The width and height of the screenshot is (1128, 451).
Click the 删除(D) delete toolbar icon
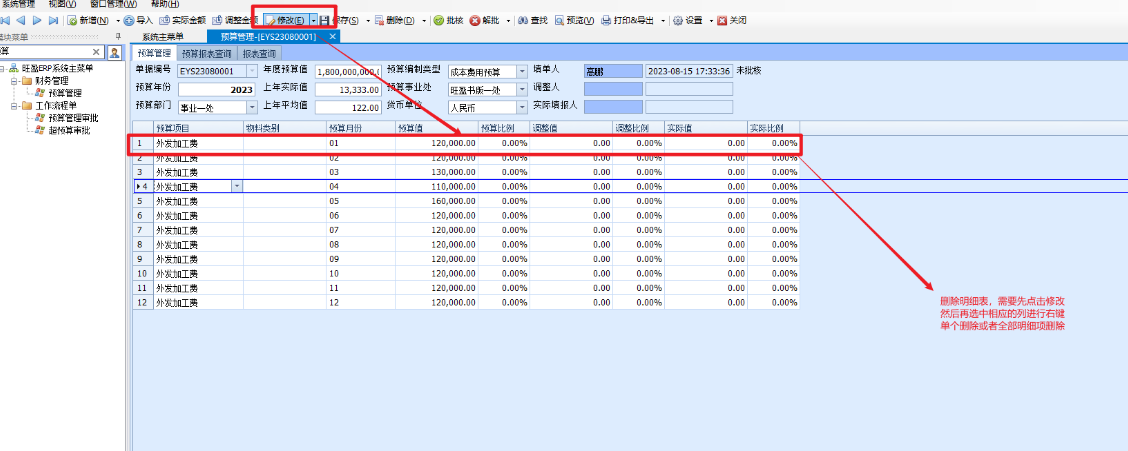coord(379,20)
